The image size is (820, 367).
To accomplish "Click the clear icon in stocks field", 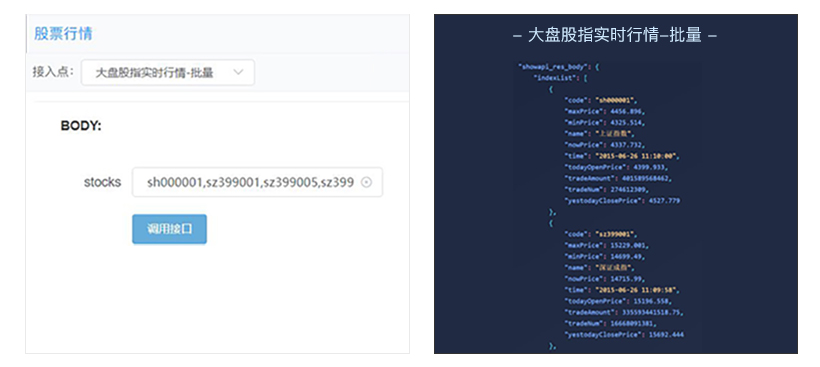I will click(367, 182).
